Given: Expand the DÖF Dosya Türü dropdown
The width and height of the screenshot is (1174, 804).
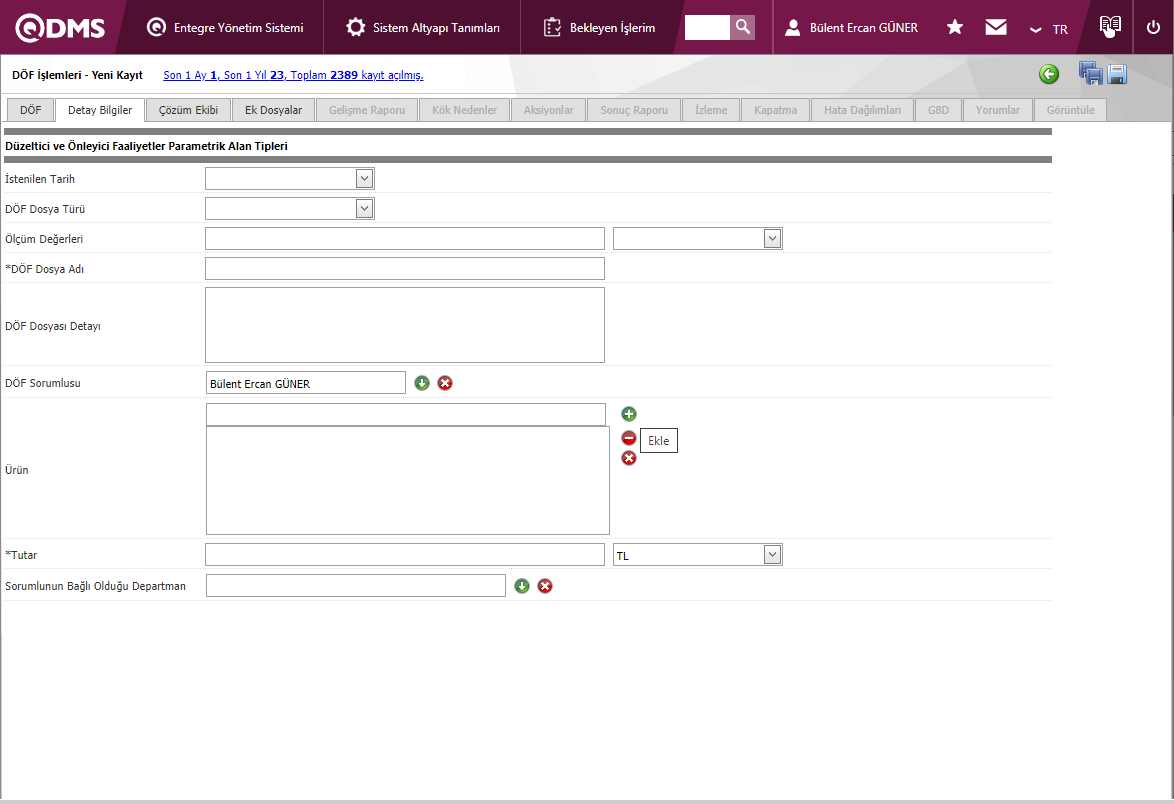Looking at the screenshot, I should pyautogui.click(x=364, y=209).
